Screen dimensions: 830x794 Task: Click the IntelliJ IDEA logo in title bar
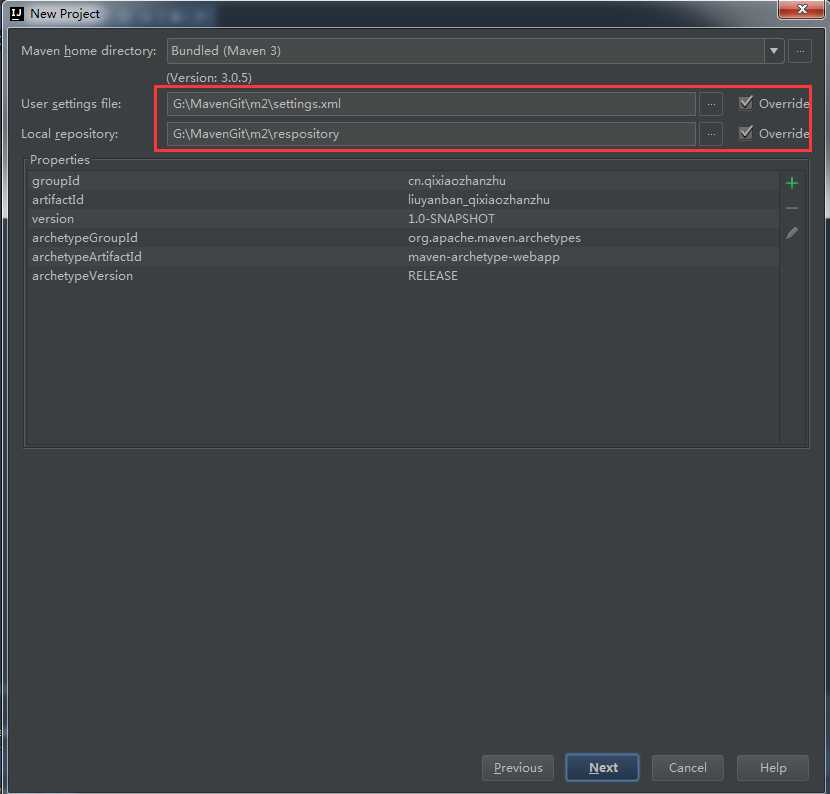pyautogui.click(x=17, y=14)
